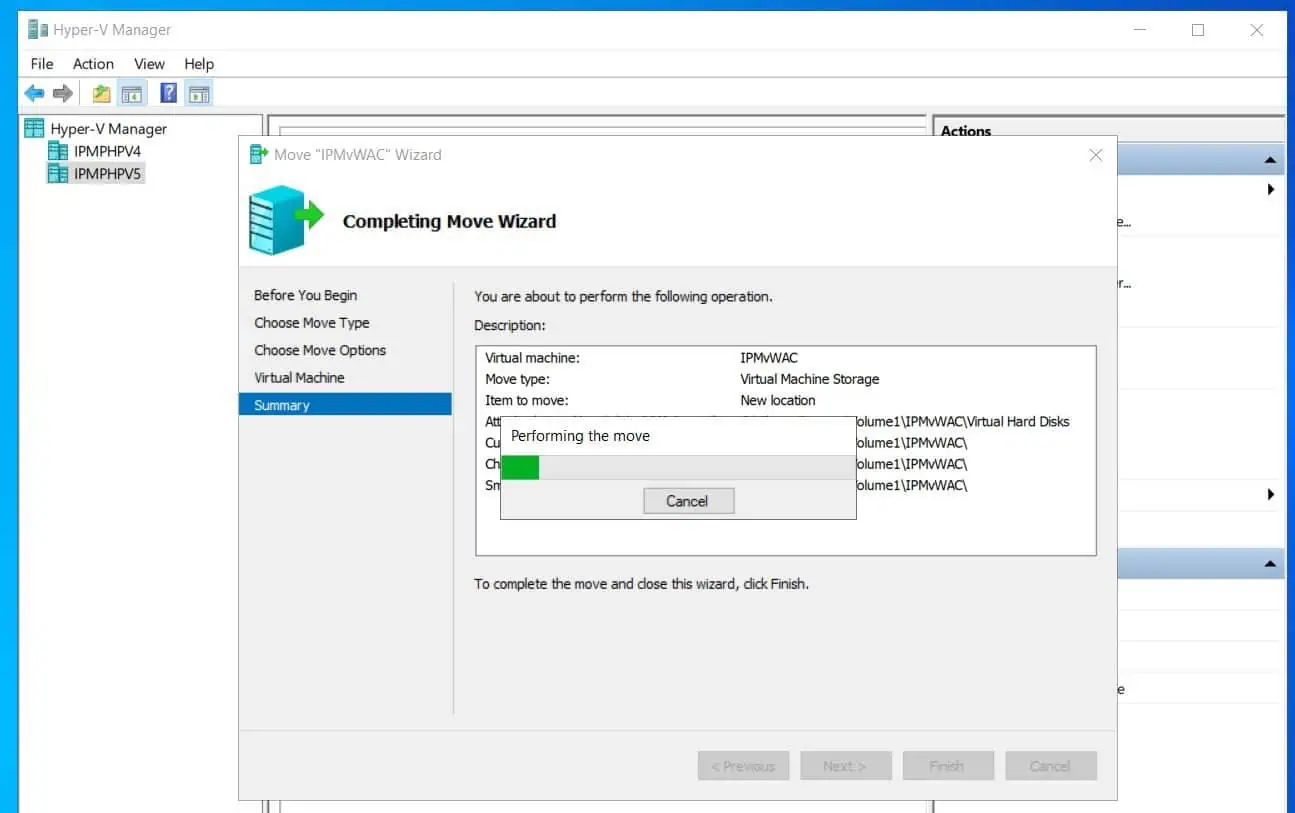Screen dimensions: 1295x813
Task: Click the 'Virtual Machine Storage' value
Action: tap(810, 379)
